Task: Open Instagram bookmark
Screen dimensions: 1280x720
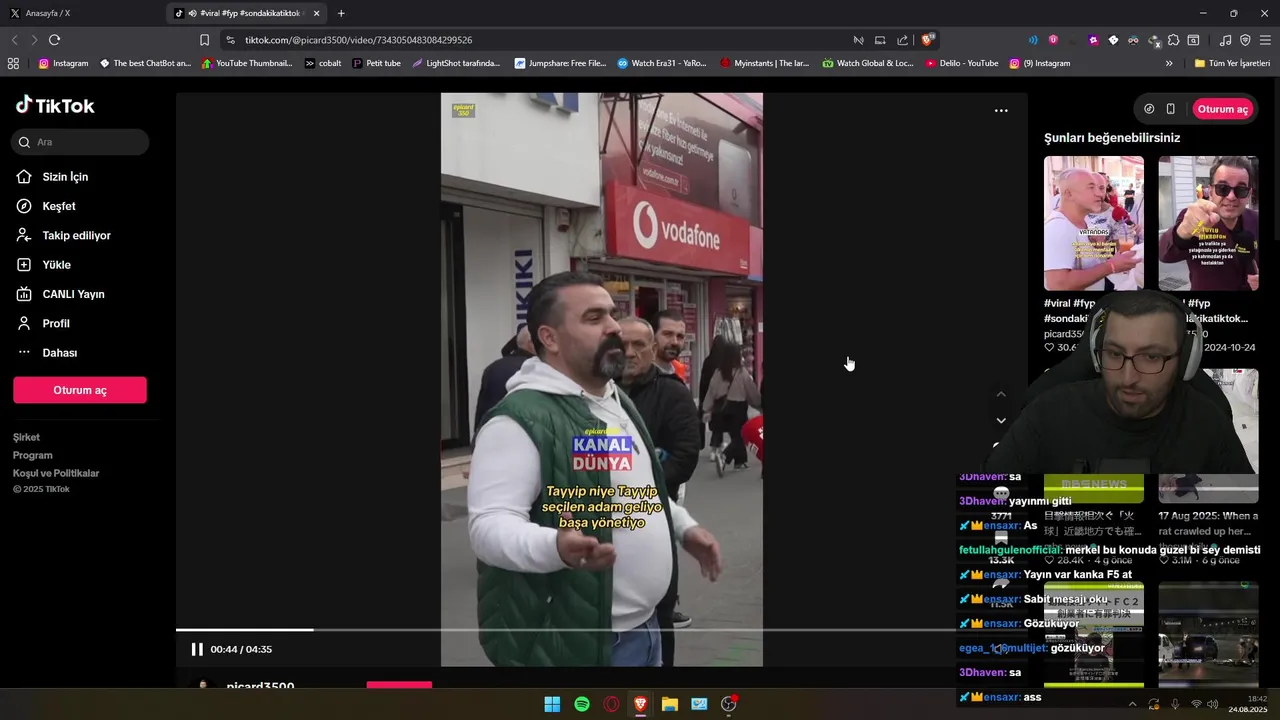Action: pyautogui.click(x=63, y=63)
